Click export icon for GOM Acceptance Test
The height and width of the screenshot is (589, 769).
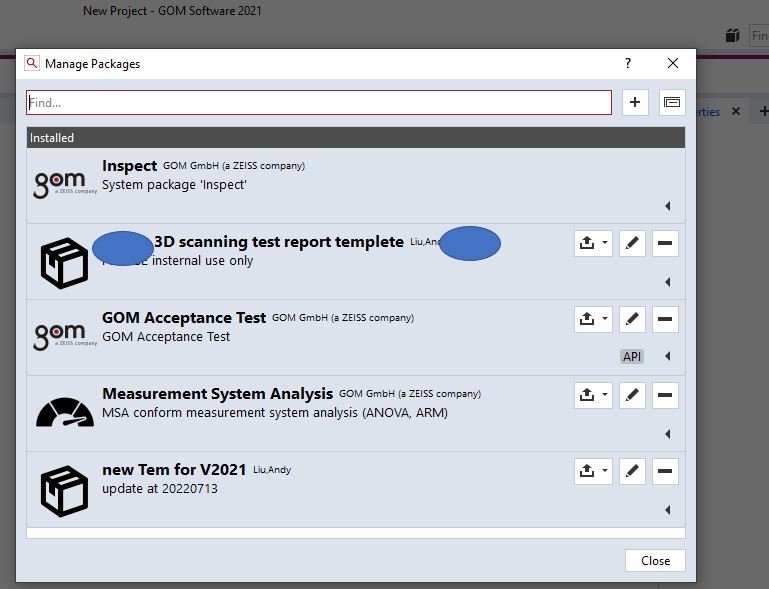pos(587,319)
